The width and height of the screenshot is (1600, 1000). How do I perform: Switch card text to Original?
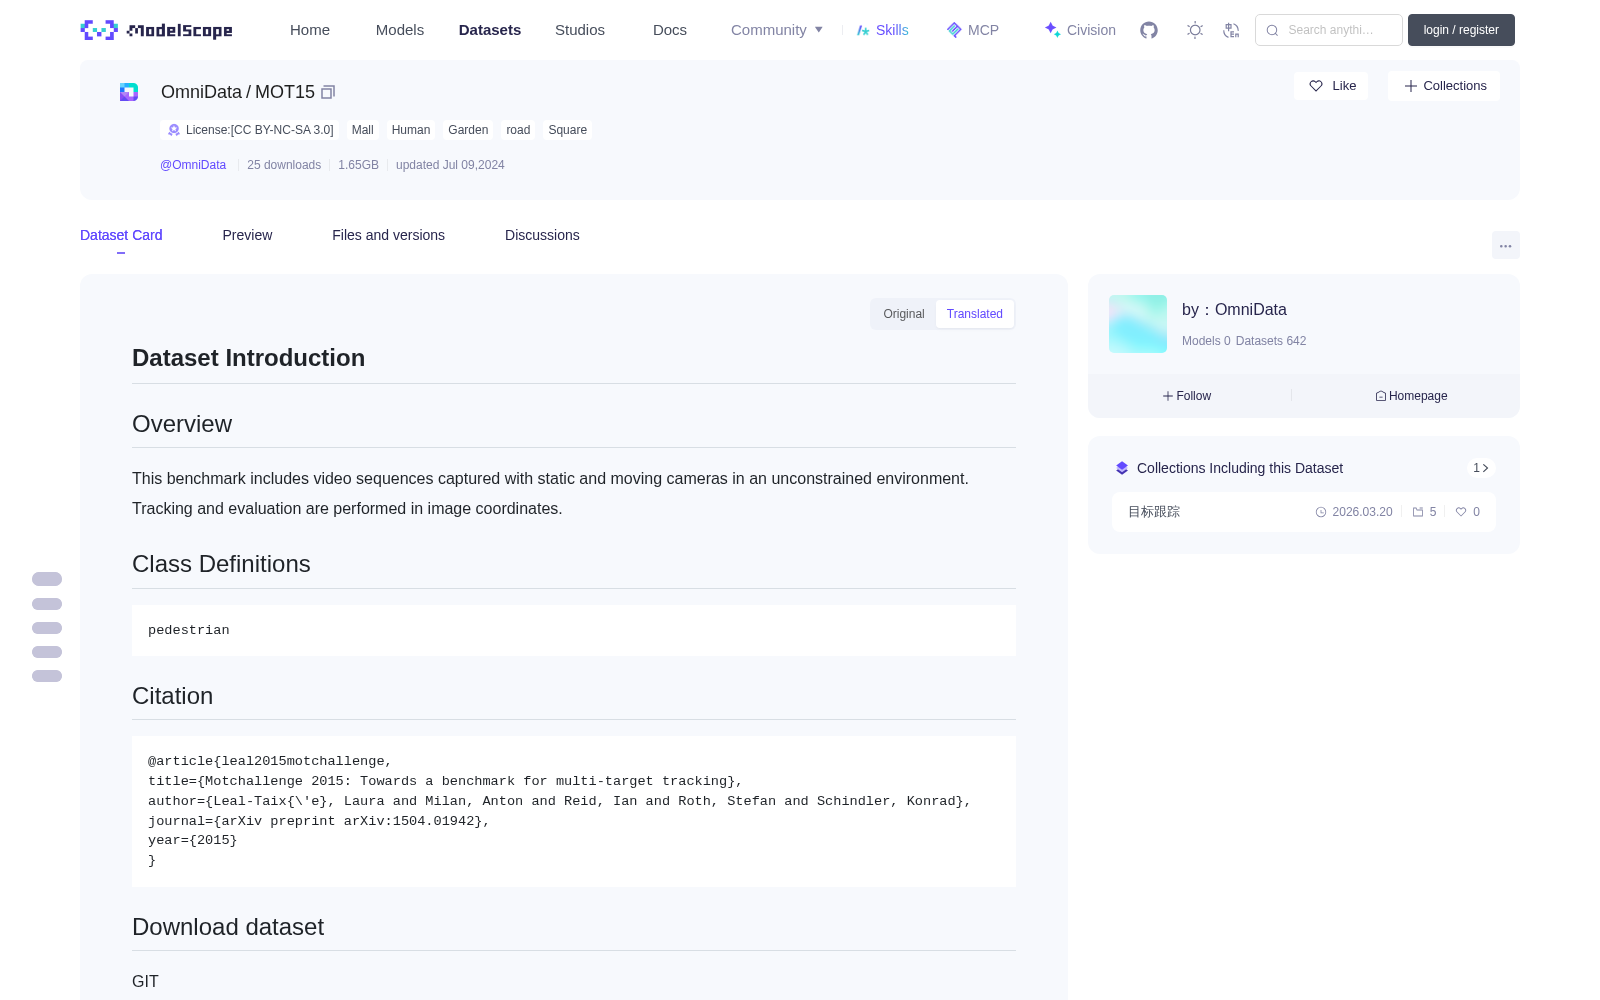[904, 314]
